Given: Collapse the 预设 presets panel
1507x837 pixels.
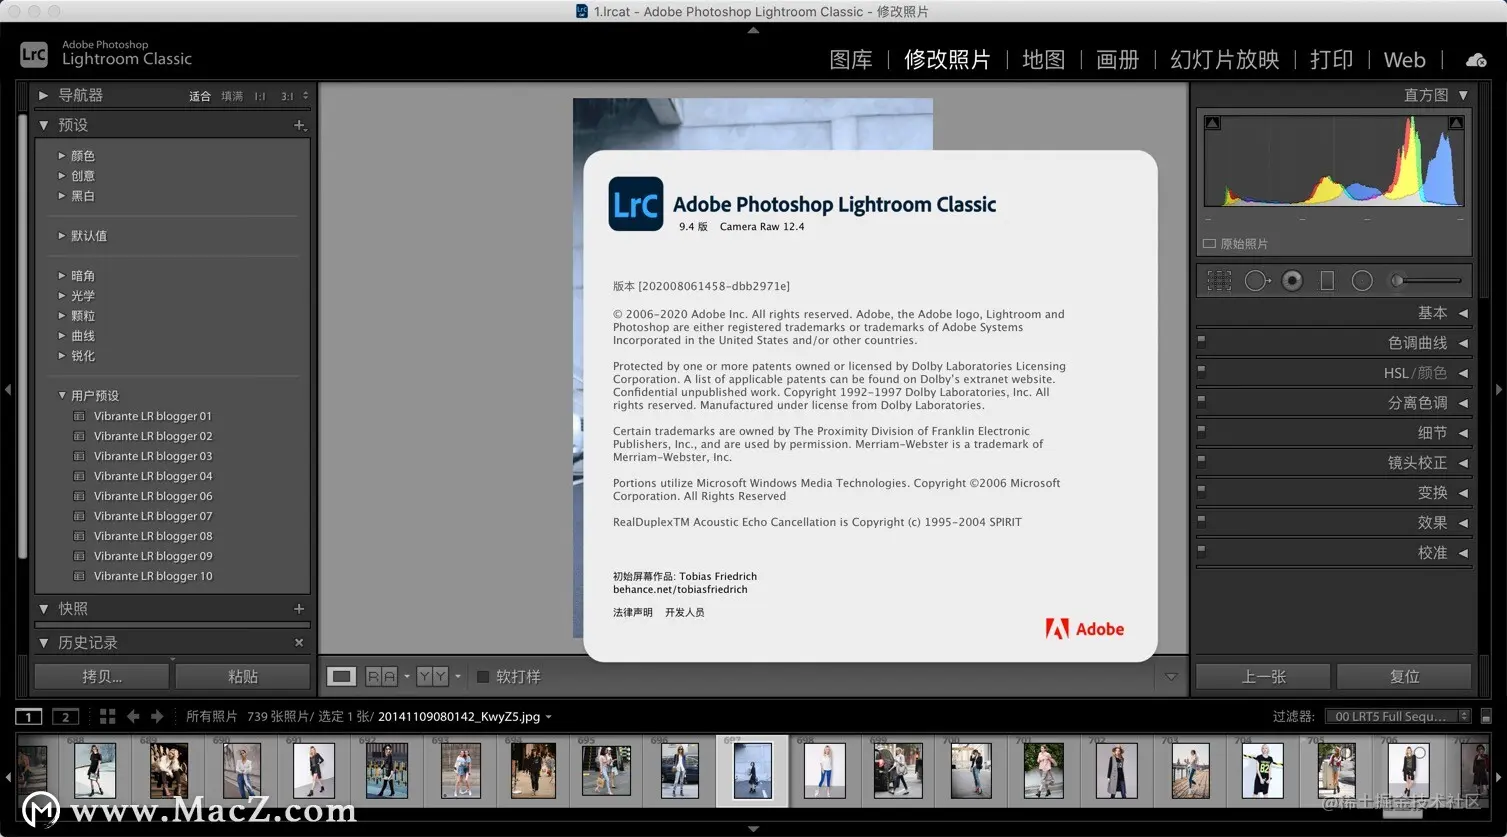Looking at the screenshot, I should pyautogui.click(x=43, y=125).
